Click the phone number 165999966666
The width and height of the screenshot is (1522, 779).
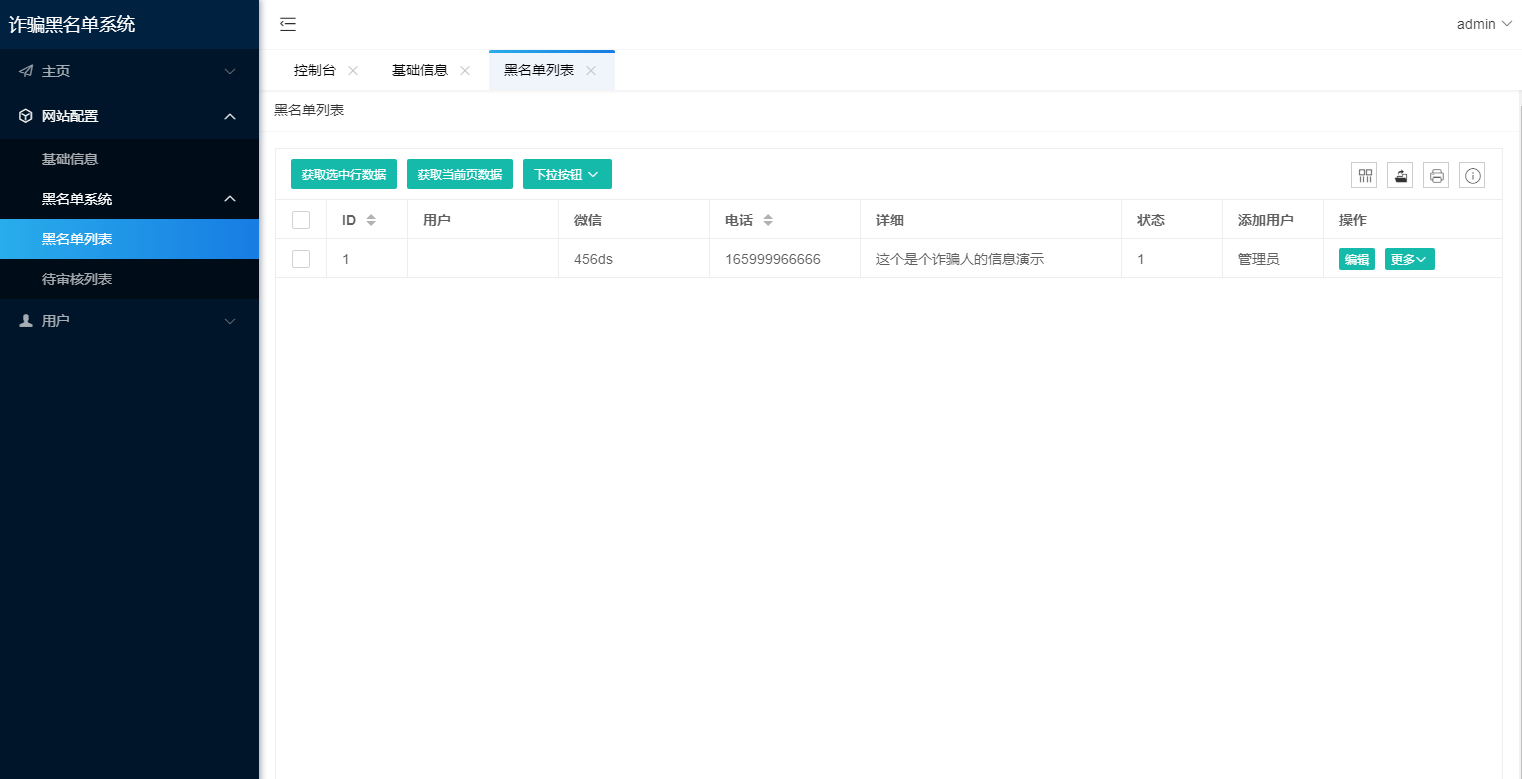click(773, 259)
